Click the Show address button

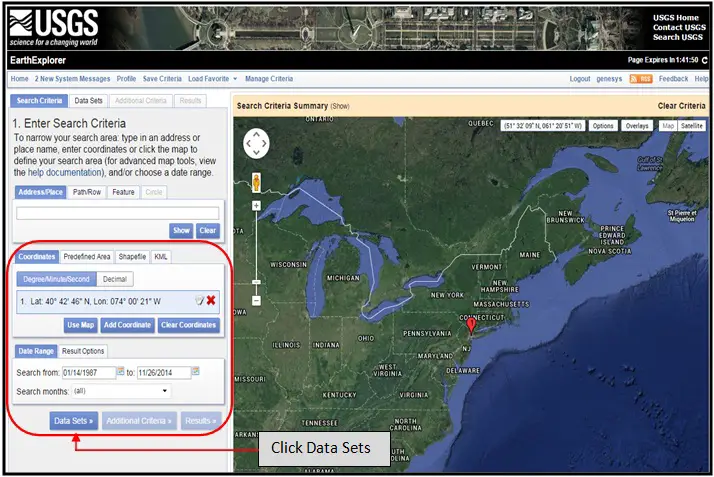point(181,230)
